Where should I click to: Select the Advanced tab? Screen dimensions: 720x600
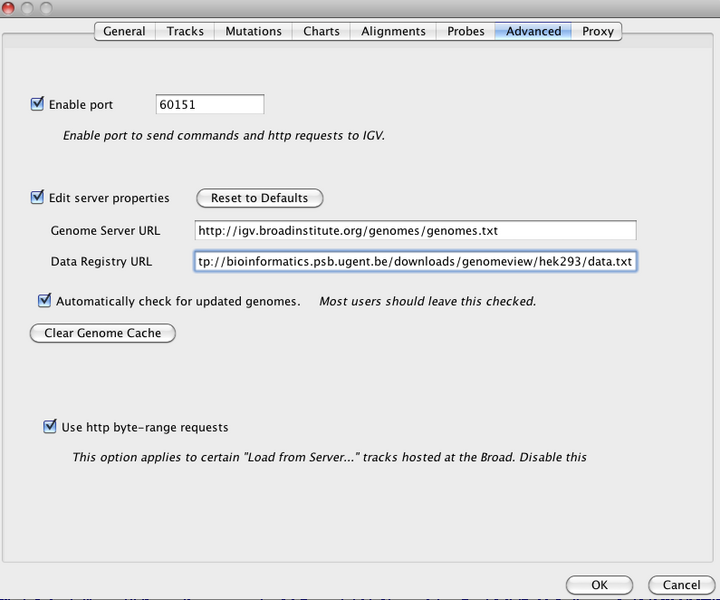coord(533,31)
